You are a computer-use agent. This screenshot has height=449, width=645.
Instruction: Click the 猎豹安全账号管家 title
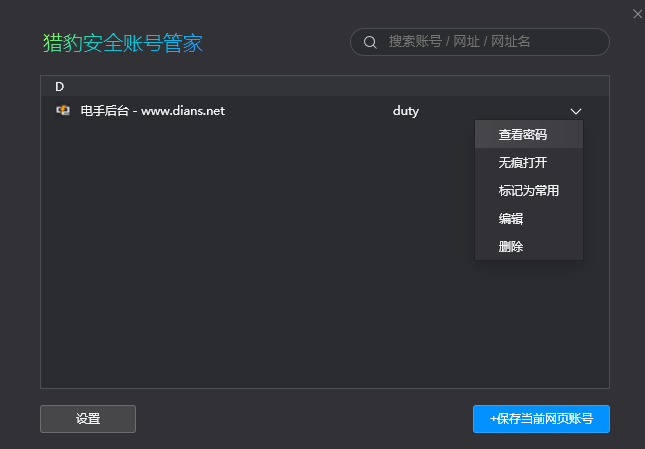[x=123, y=43]
